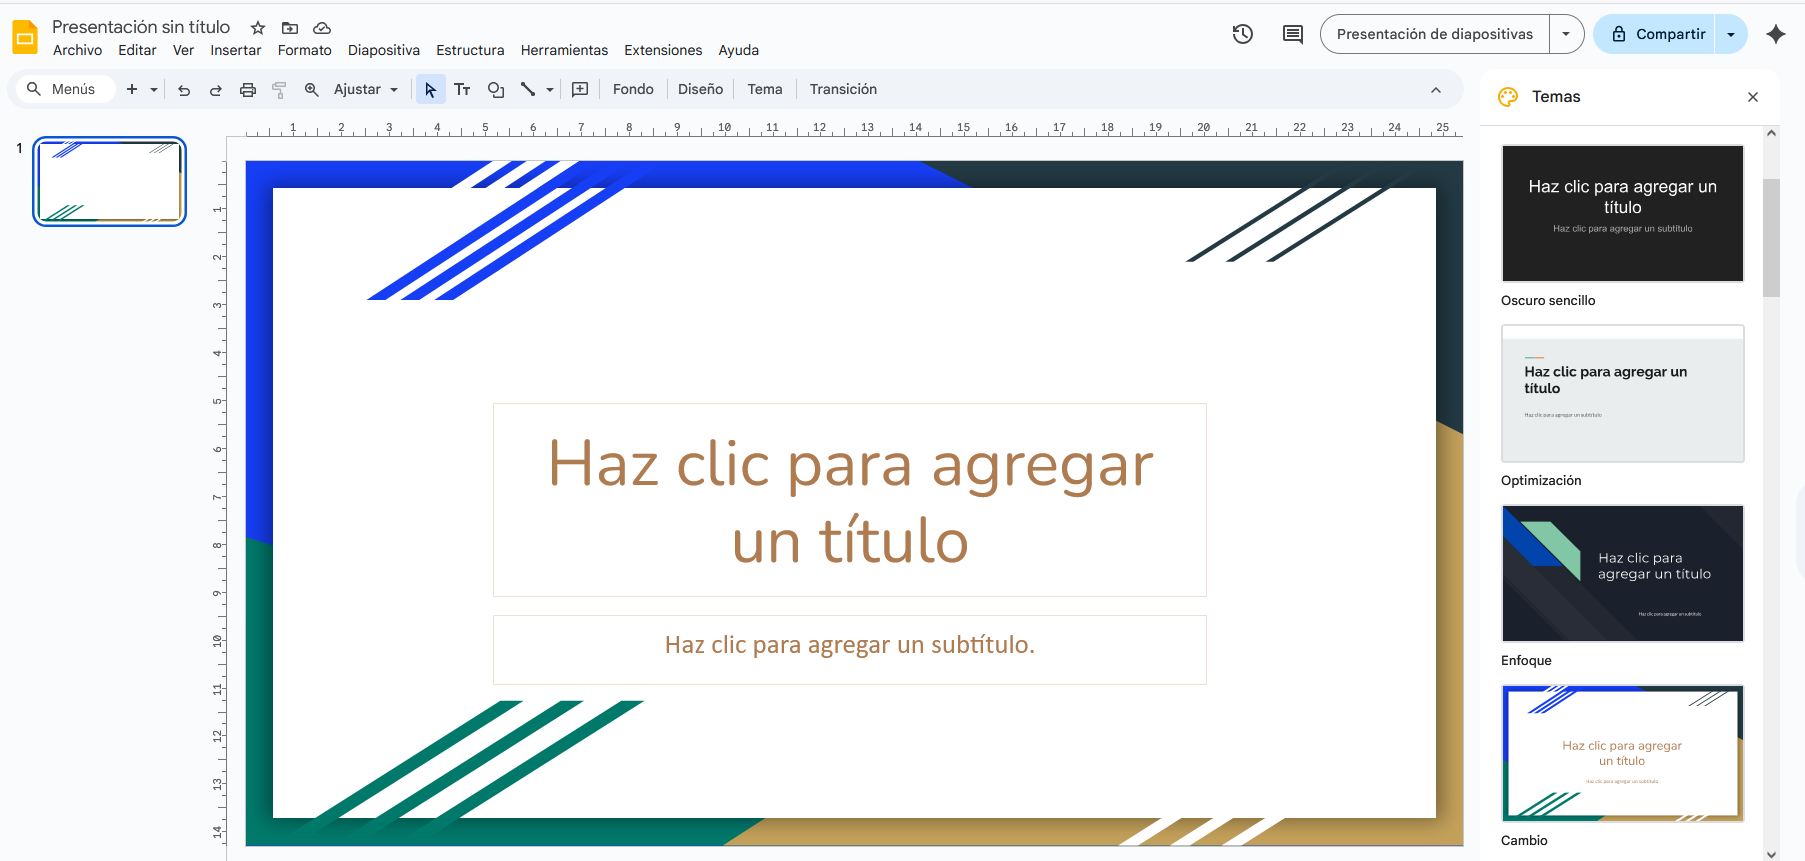1805x861 pixels.
Task: Click the Transición button
Action: pyautogui.click(x=843, y=90)
